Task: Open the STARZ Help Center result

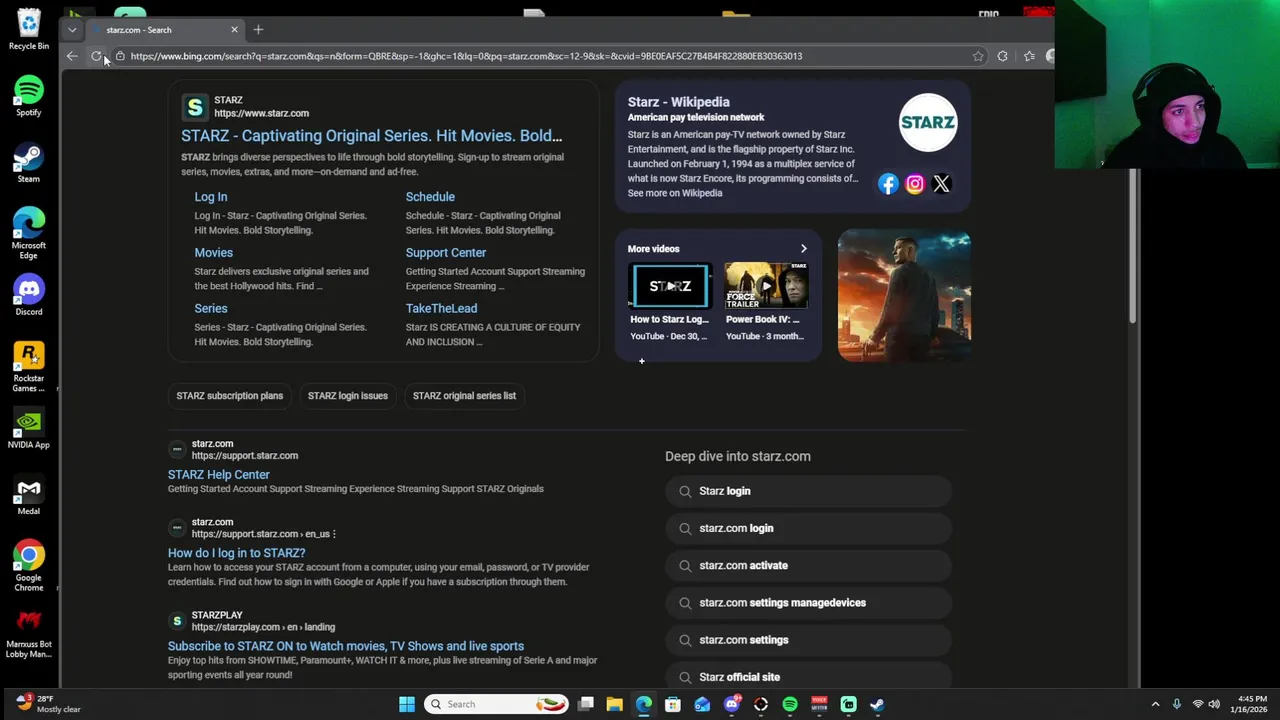Action: [x=219, y=475]
